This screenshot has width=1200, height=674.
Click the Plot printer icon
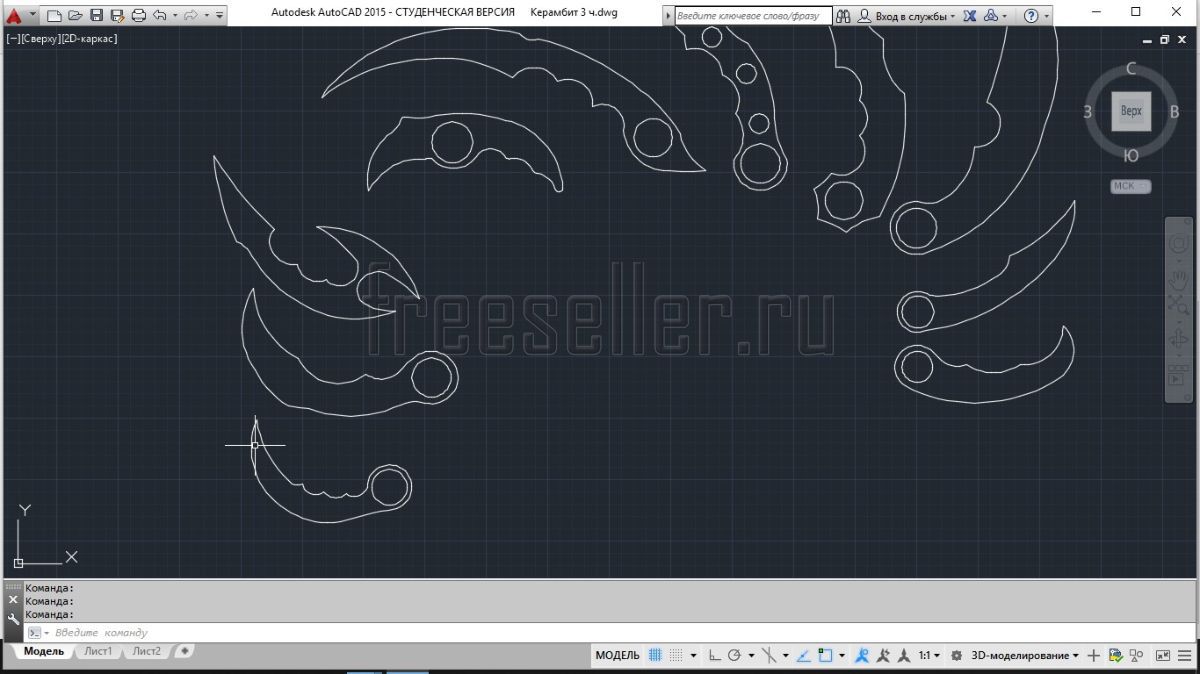139,15
